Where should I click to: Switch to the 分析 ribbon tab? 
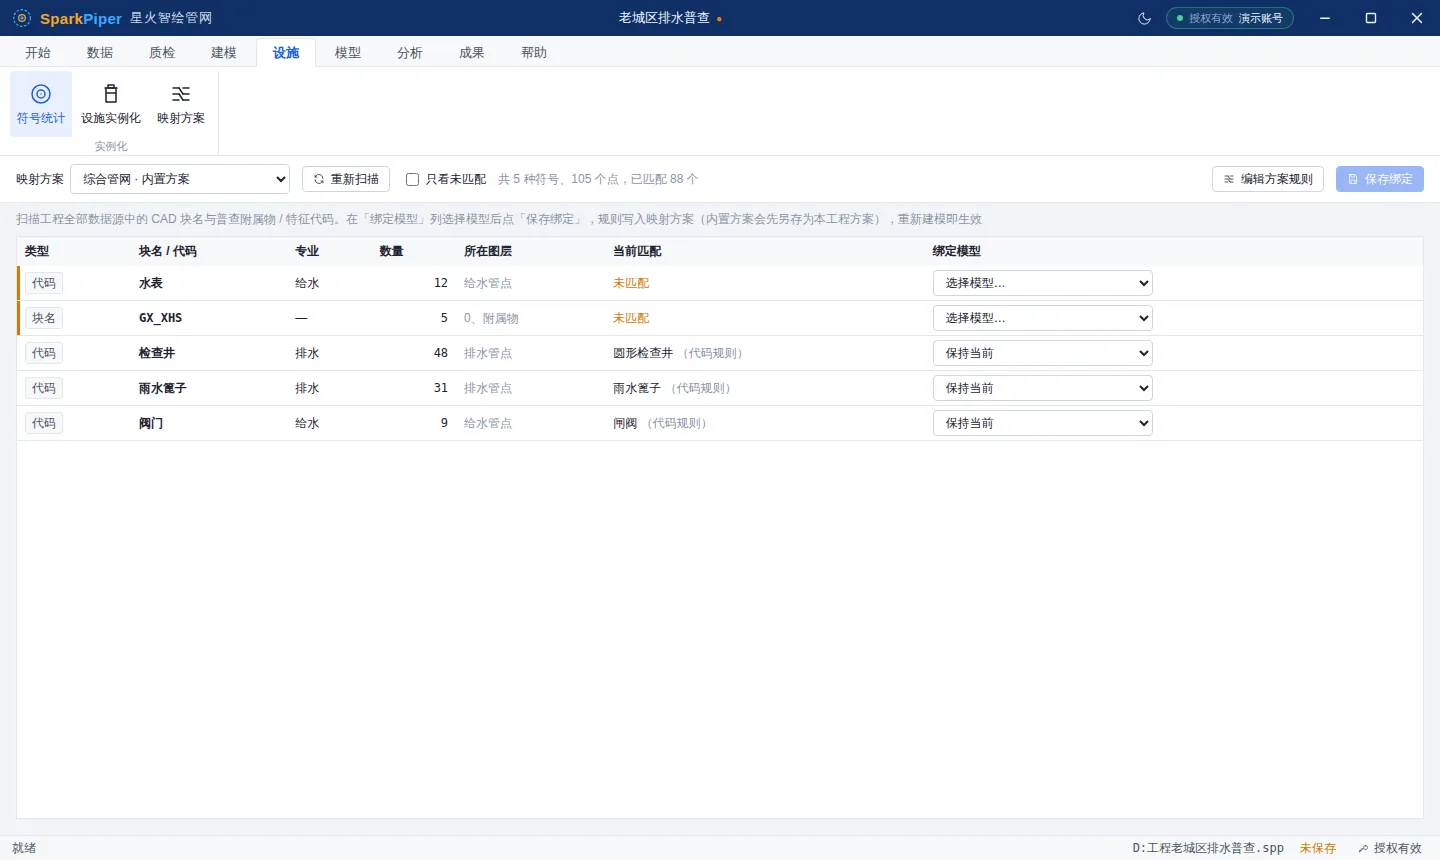pos(410,53)
